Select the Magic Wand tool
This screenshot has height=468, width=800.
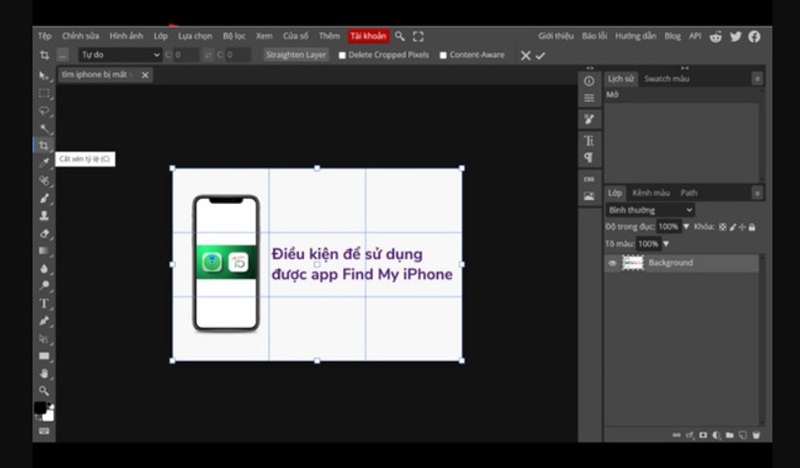tap(44, 128)
